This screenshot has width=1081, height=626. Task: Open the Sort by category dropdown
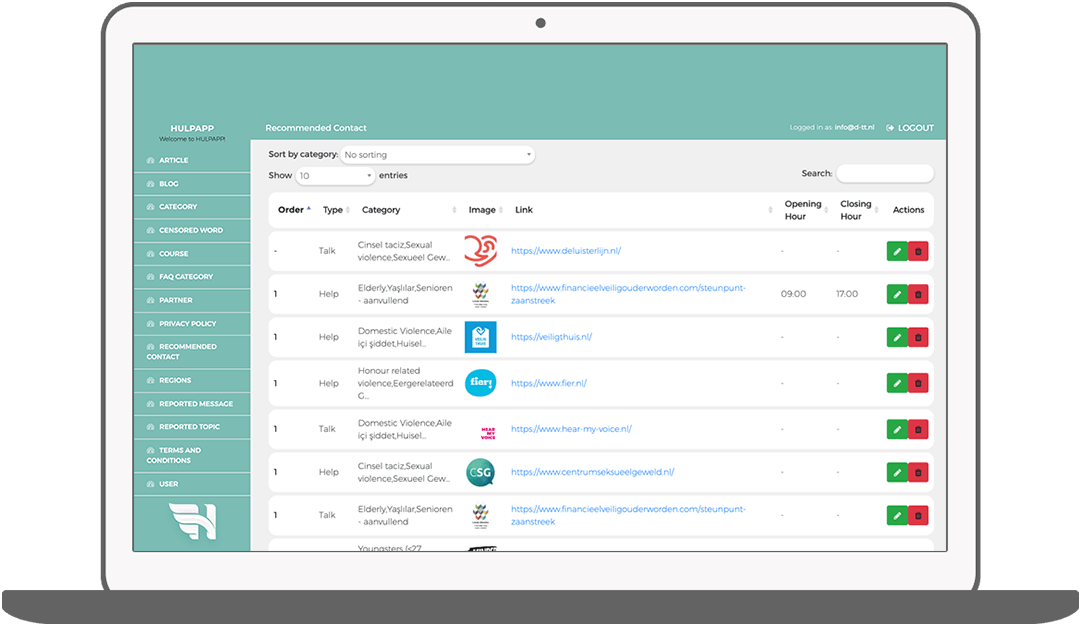tap(438, 154)
